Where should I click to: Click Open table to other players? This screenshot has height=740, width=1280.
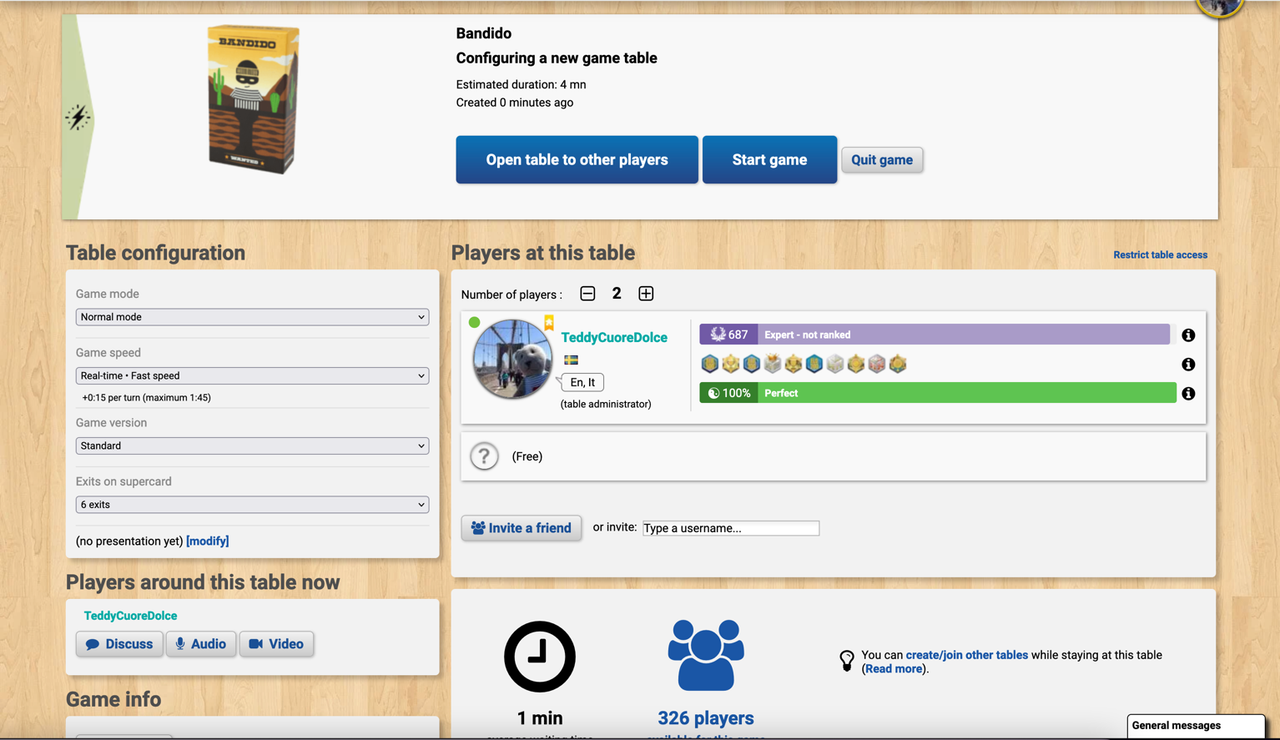pyautogui.click(x=577, y=160)
